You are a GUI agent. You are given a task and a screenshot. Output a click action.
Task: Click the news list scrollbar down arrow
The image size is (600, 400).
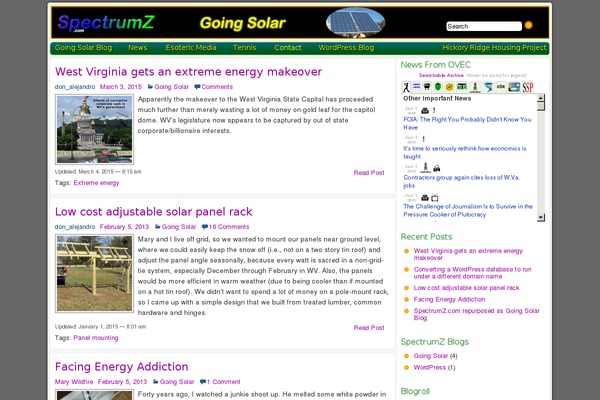point(541,217)
